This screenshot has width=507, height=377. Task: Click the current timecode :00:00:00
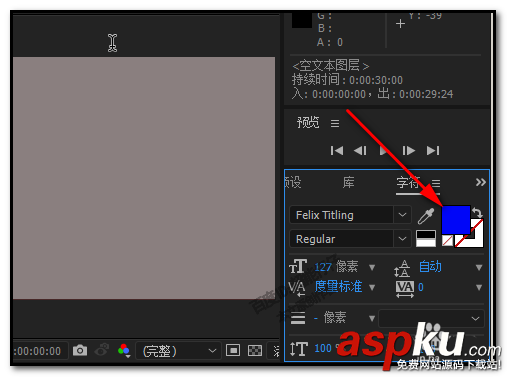37,351
